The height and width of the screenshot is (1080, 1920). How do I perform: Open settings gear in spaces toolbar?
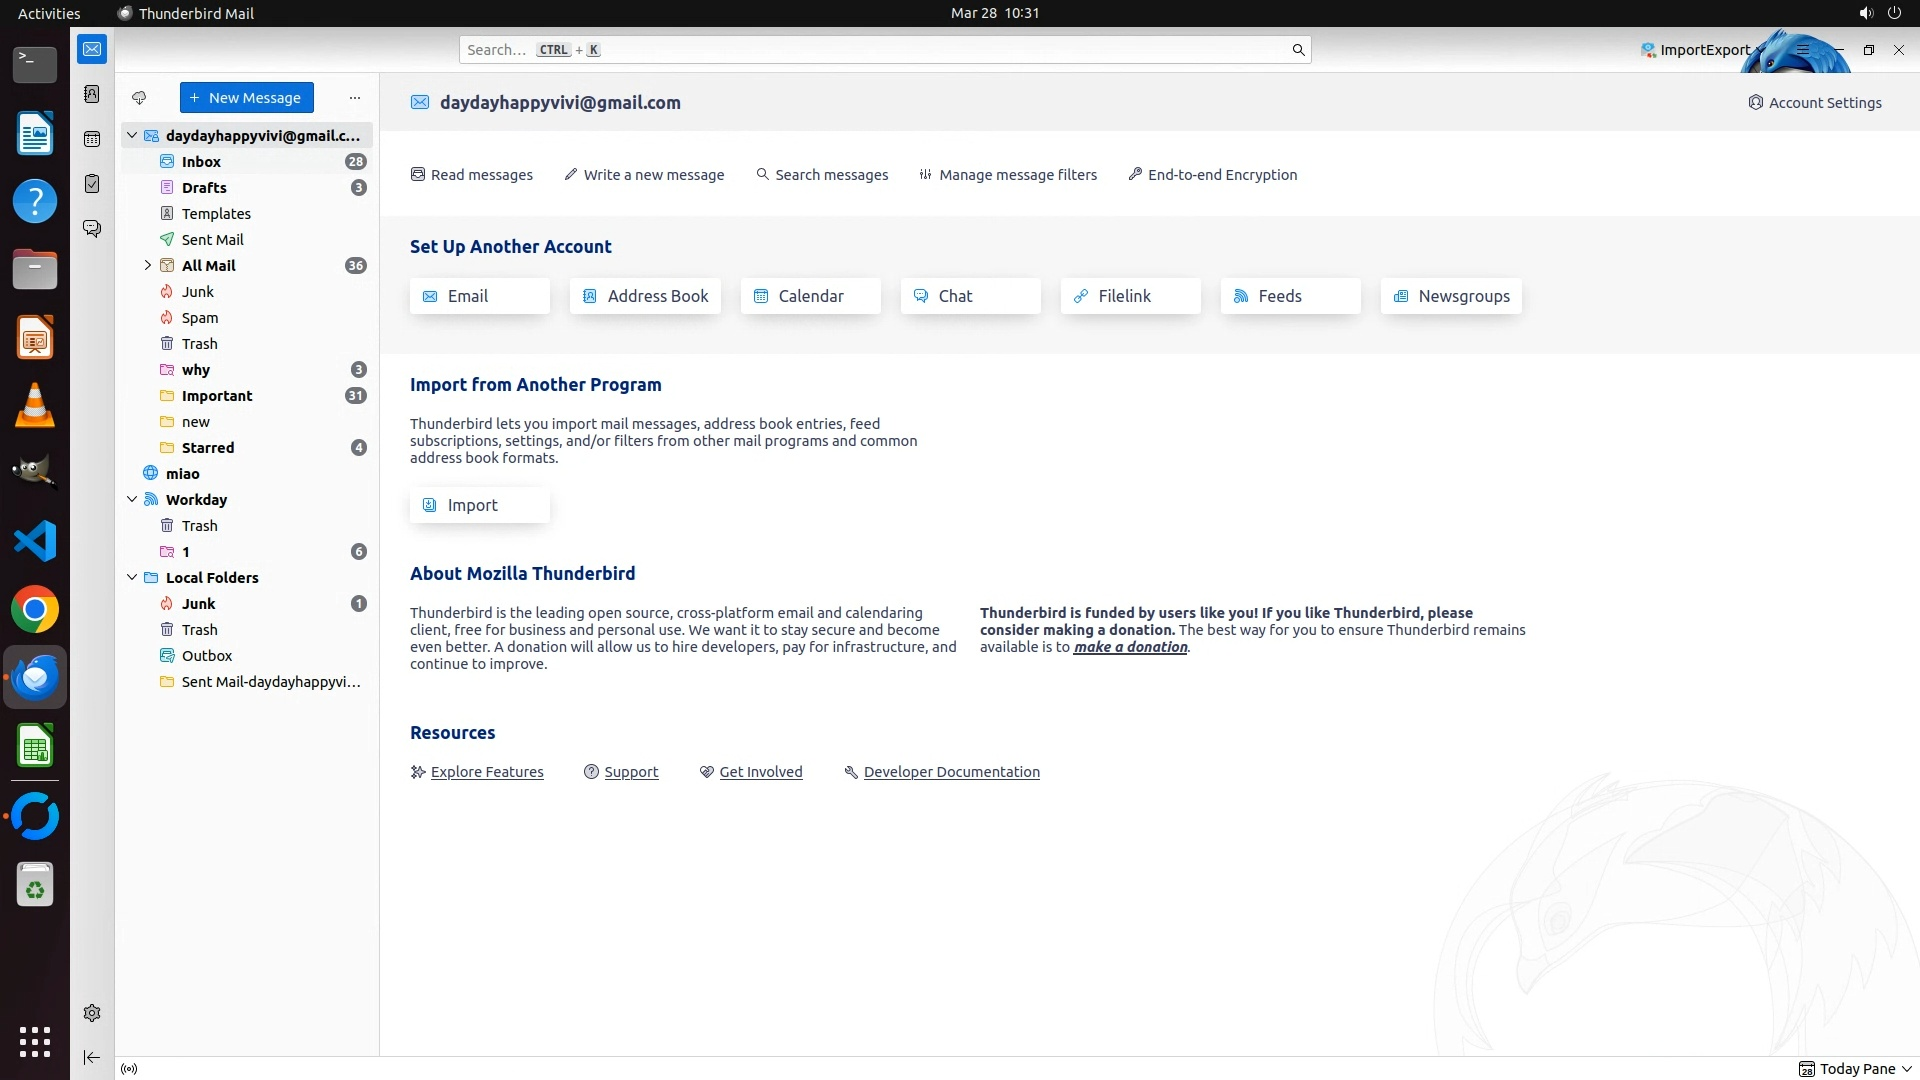pos(92,1013)
